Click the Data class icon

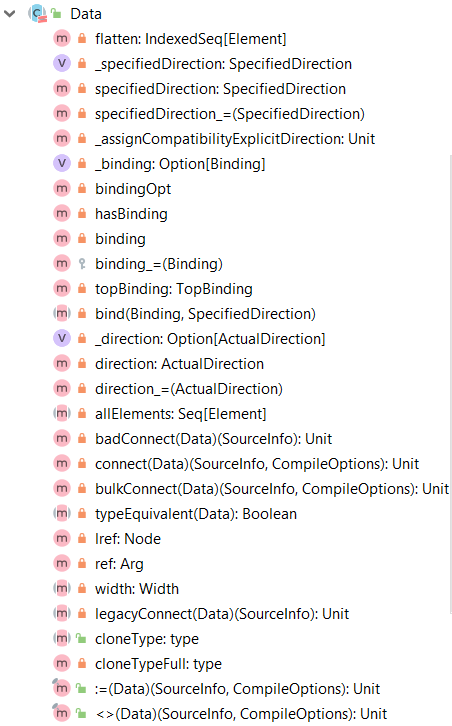(x=38, y=13)
